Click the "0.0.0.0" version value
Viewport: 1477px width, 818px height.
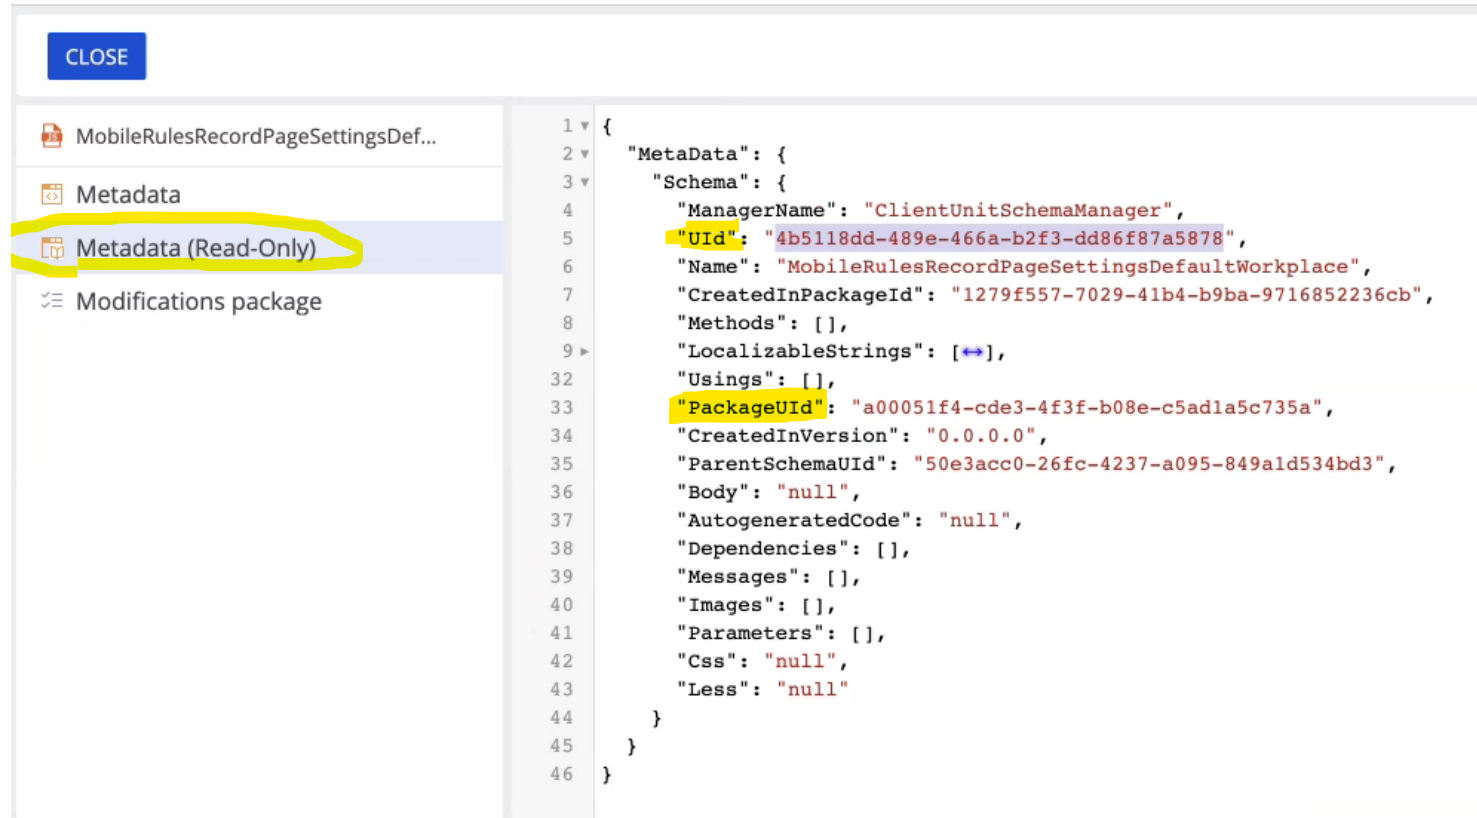click(x=981, y=436)
